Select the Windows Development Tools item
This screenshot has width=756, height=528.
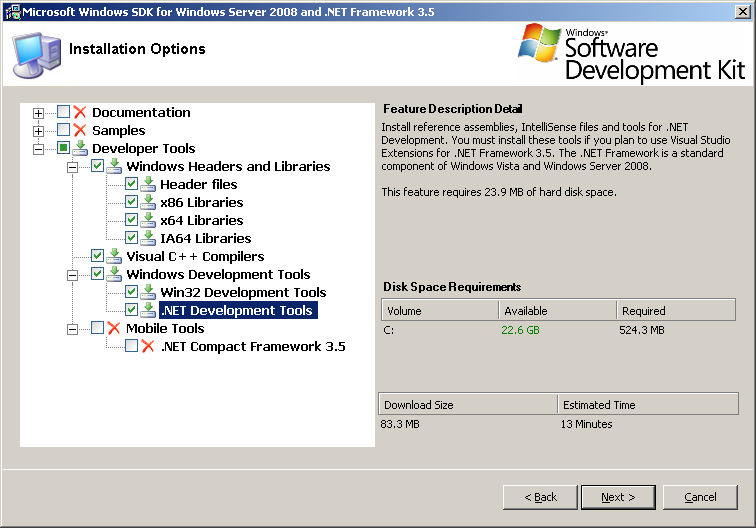click(218, 274)
